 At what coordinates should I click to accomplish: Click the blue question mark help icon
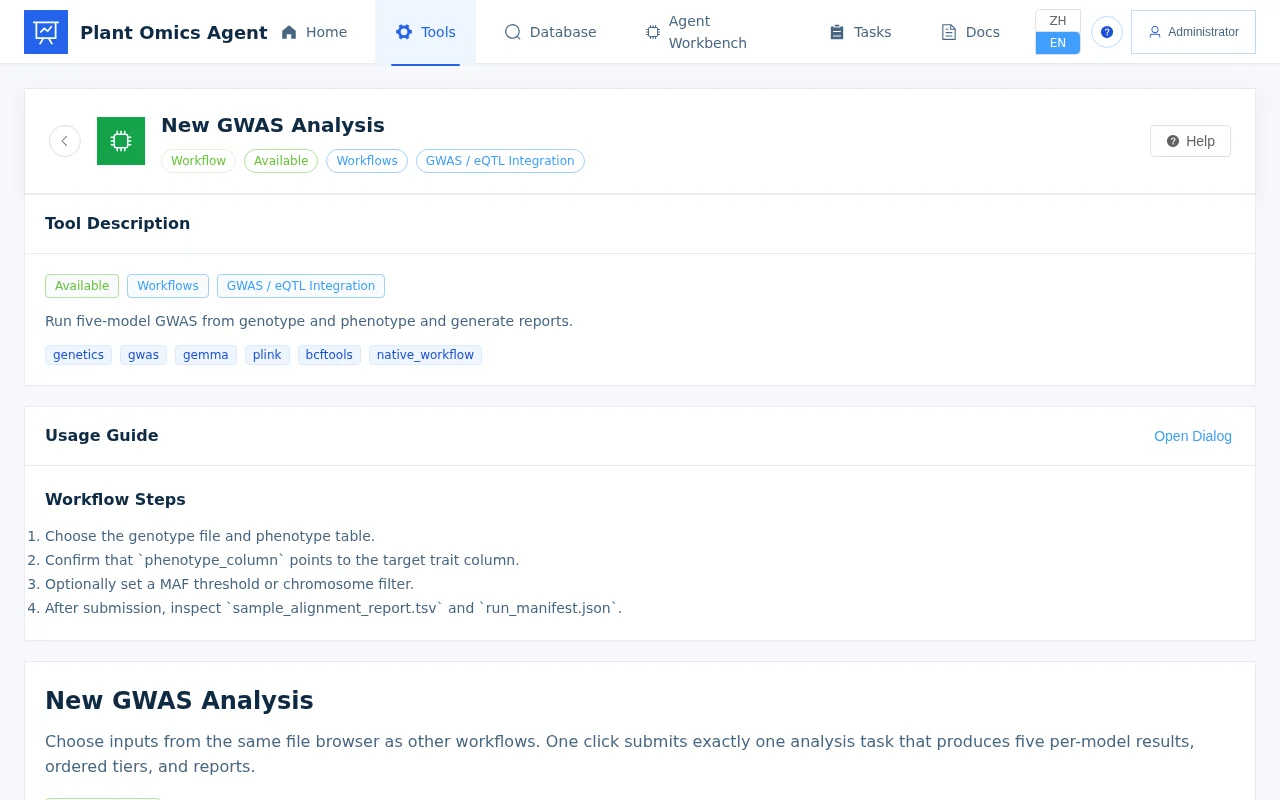(1107, 32)
